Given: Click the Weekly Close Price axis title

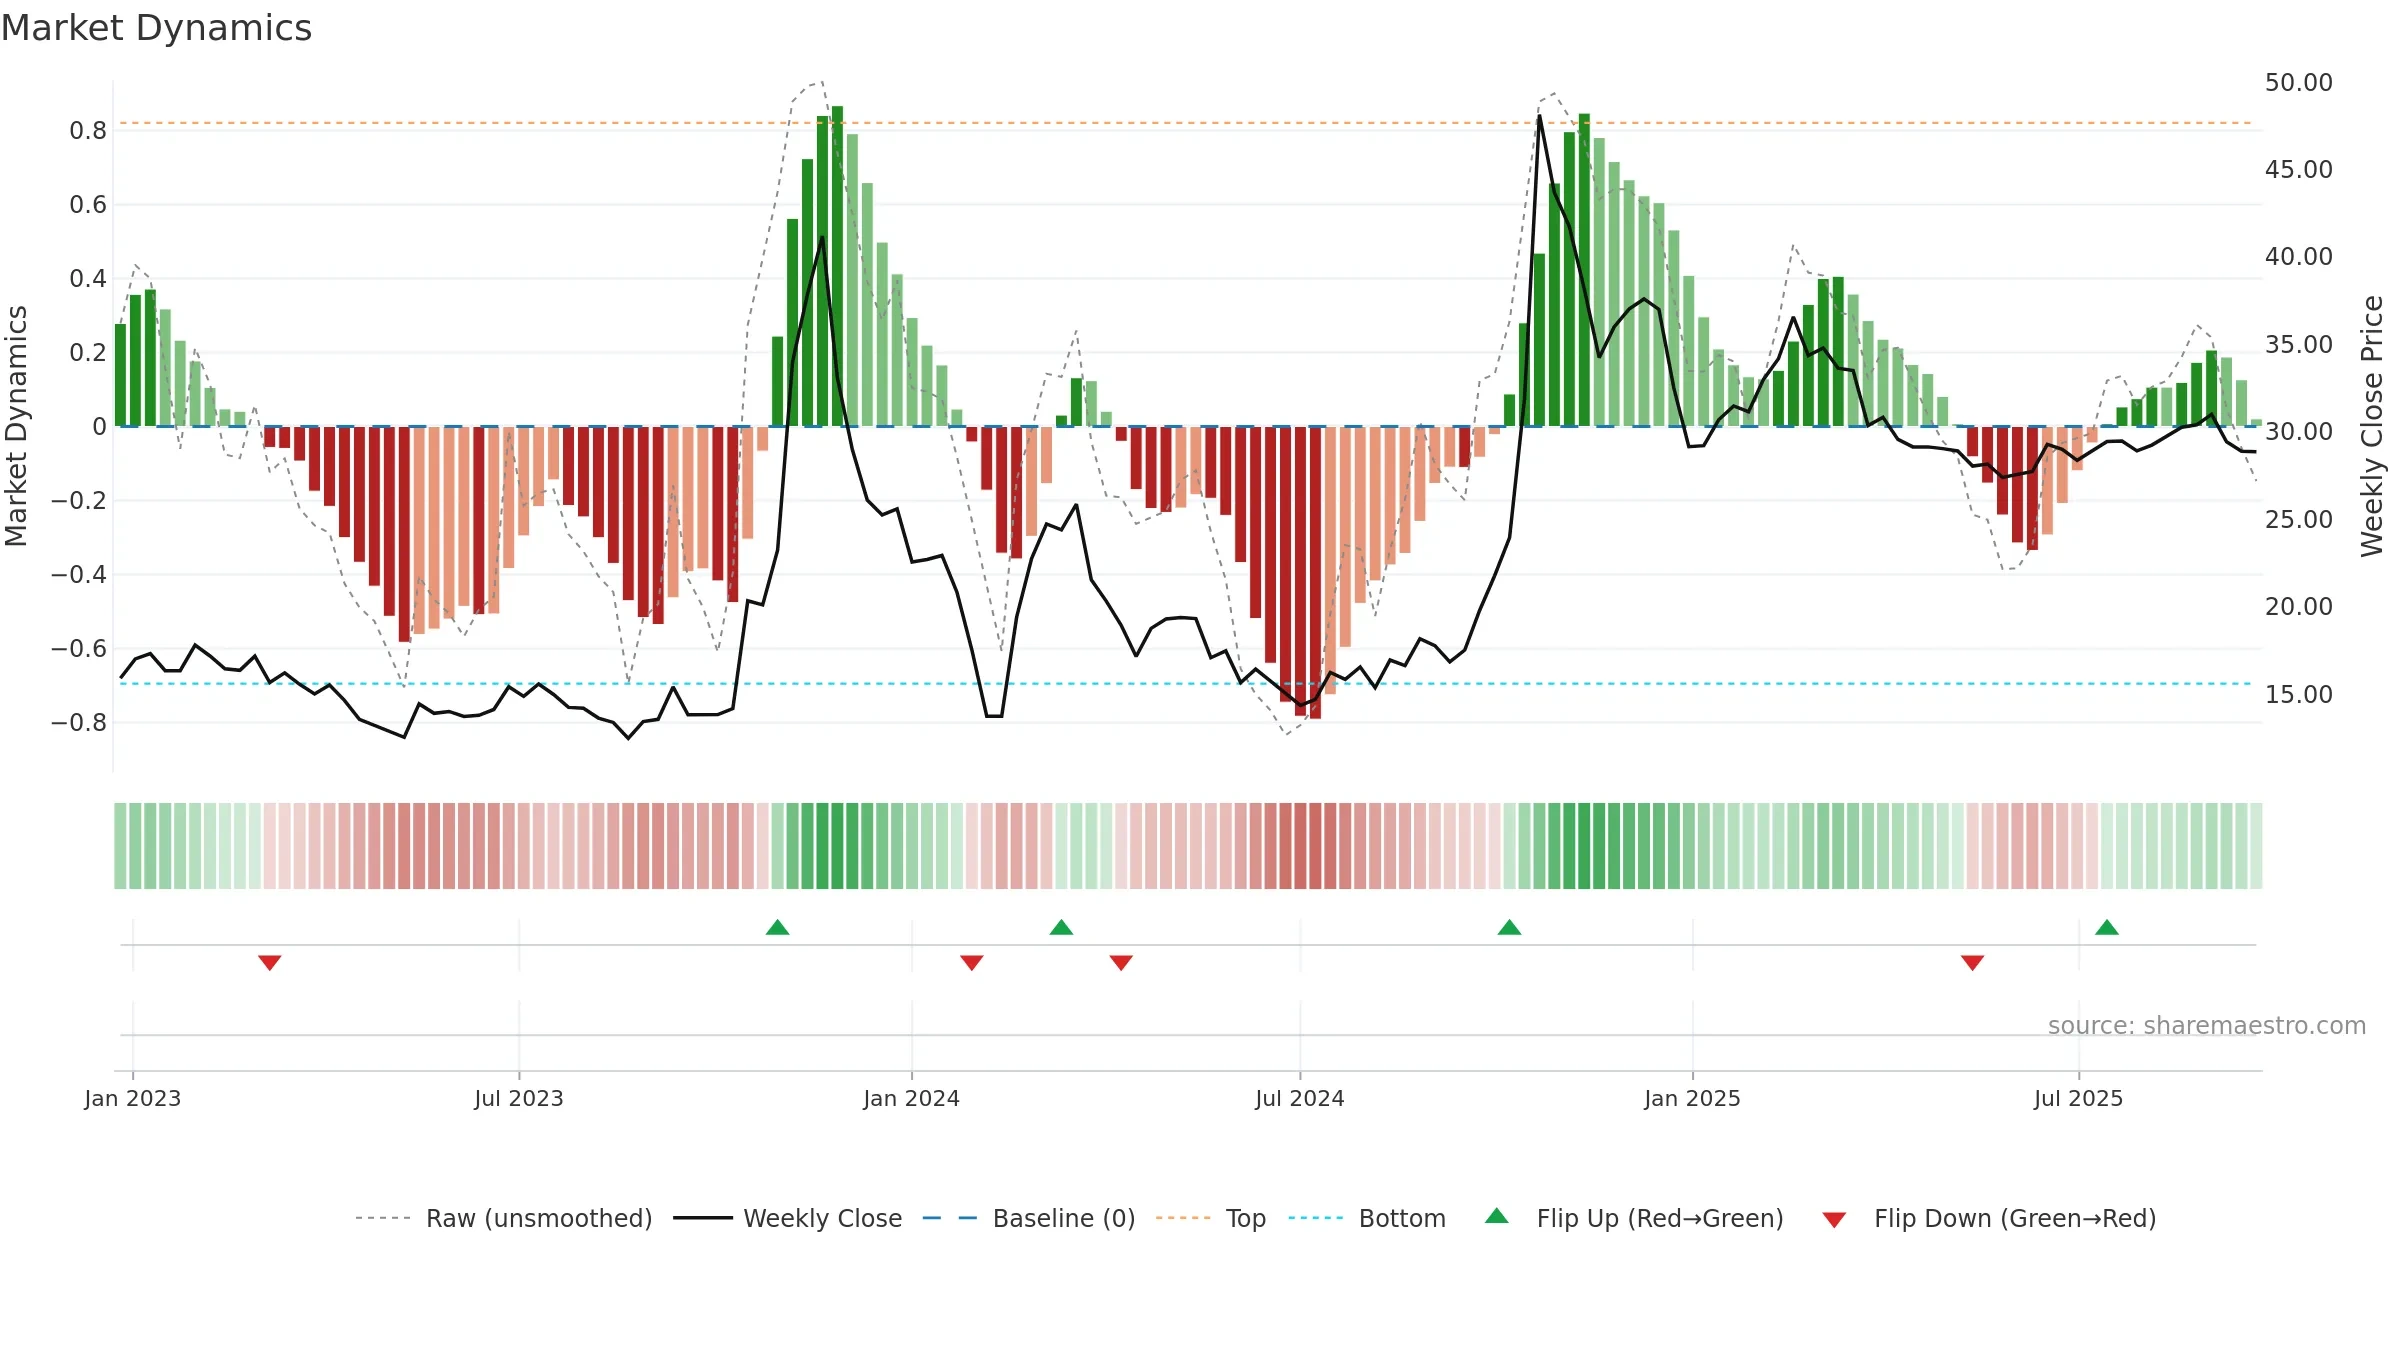Looking at the screenshot, I should tap(2372, 426).
